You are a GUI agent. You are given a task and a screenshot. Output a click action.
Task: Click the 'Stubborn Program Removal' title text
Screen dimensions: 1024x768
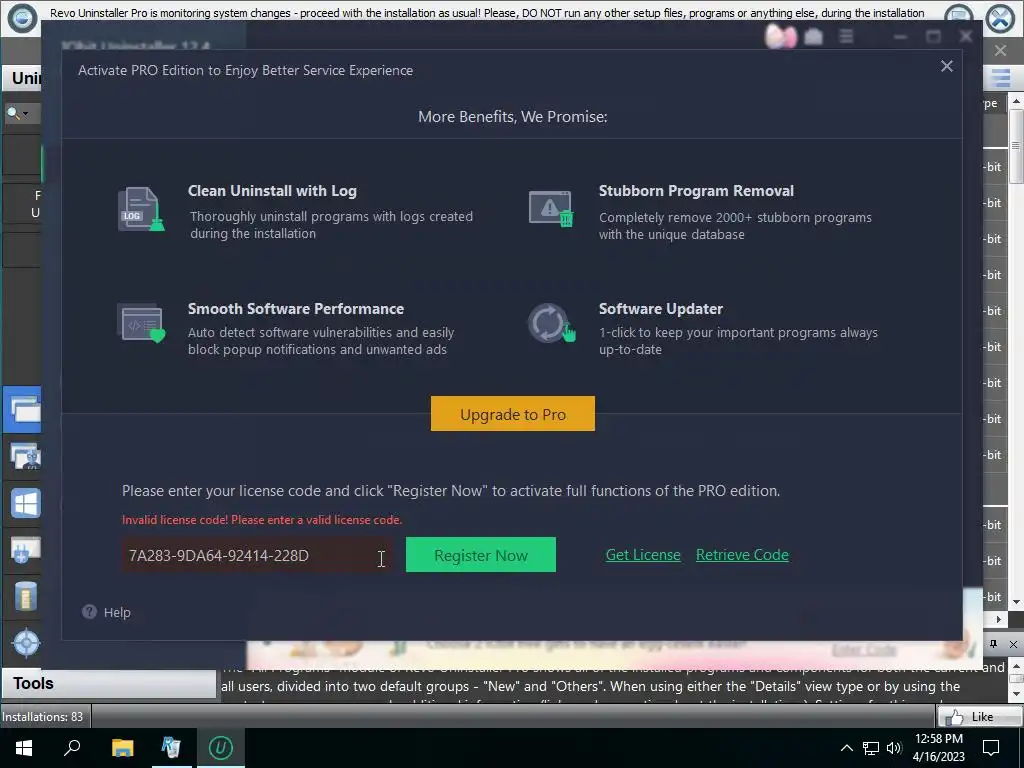point(696,191)
